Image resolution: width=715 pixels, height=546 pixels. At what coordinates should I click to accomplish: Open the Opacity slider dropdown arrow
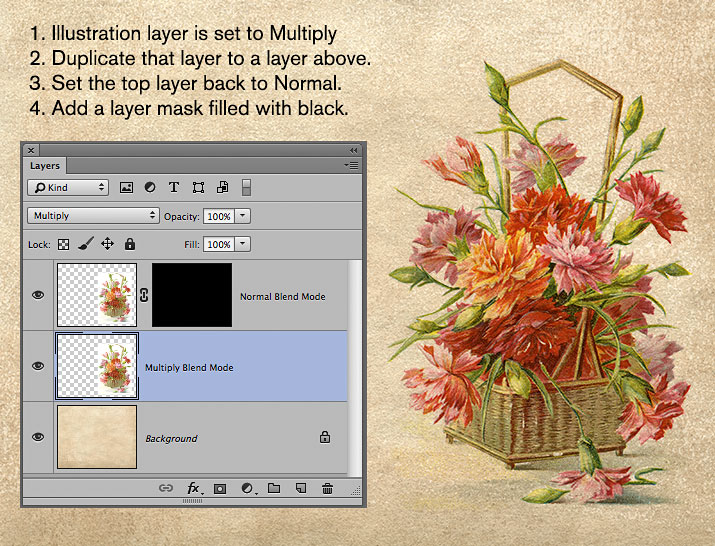pyautogui.click(x=243, y=216)
